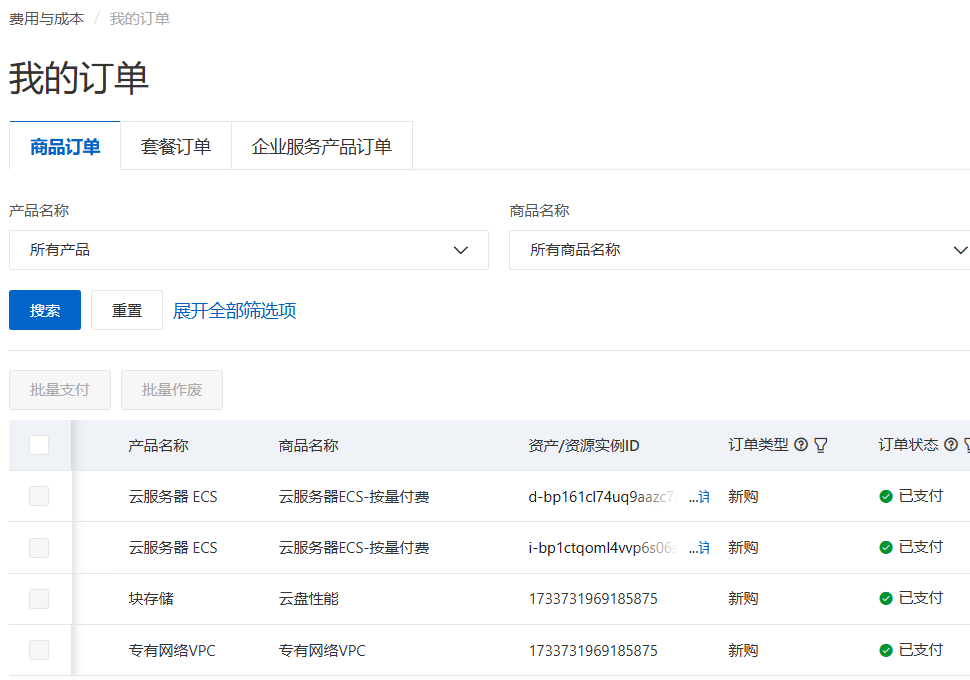This screenshot has width=970, height=680.
Task: Click the green paid icon for 专有网络VPC row
Action: pos(886,651)
